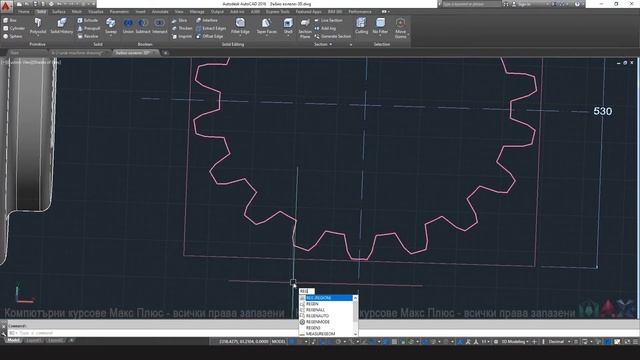Viewport: 640px width, 360px height.
Task: Open the Surface ribbon tab
Action: (x=59, y=12)
